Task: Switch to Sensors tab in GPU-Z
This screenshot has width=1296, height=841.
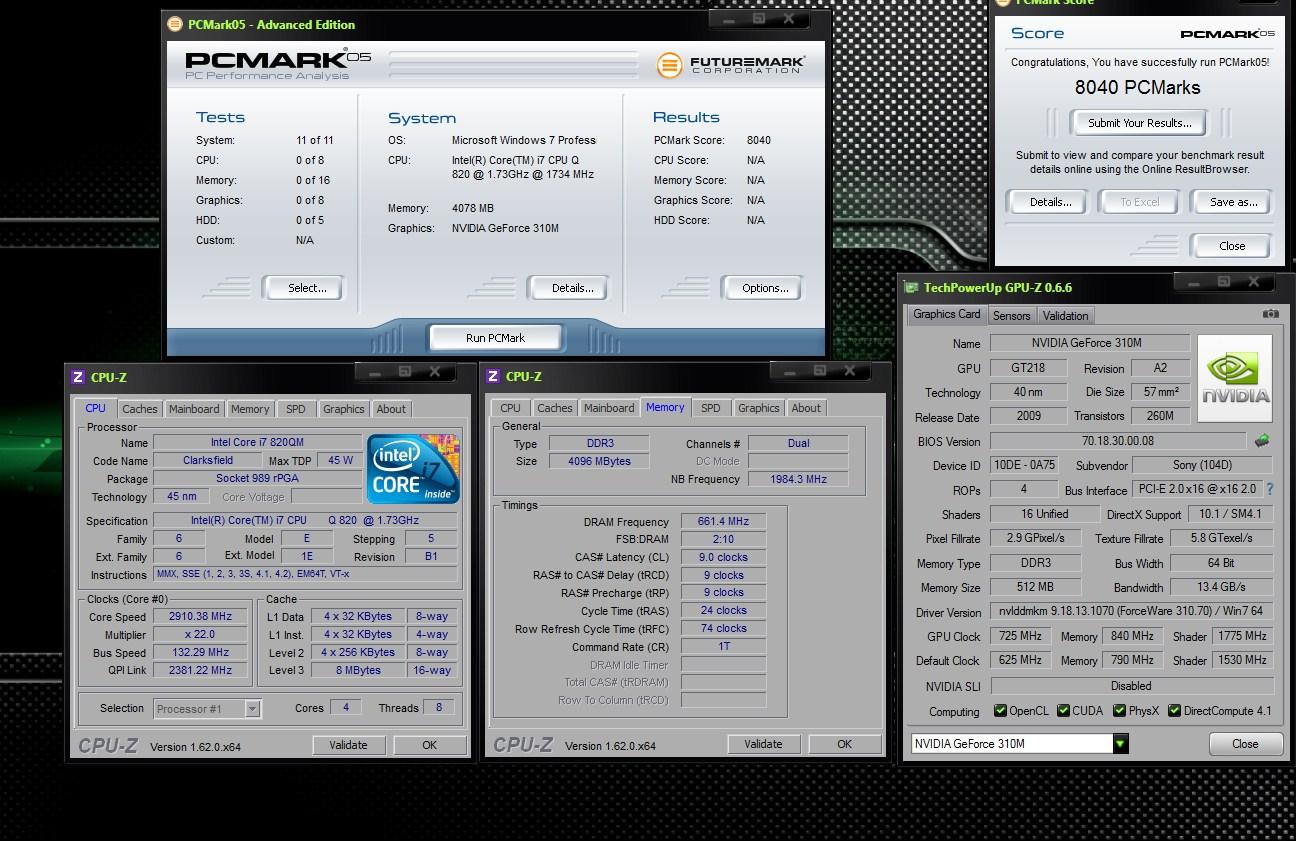Action: (1011, 315)
